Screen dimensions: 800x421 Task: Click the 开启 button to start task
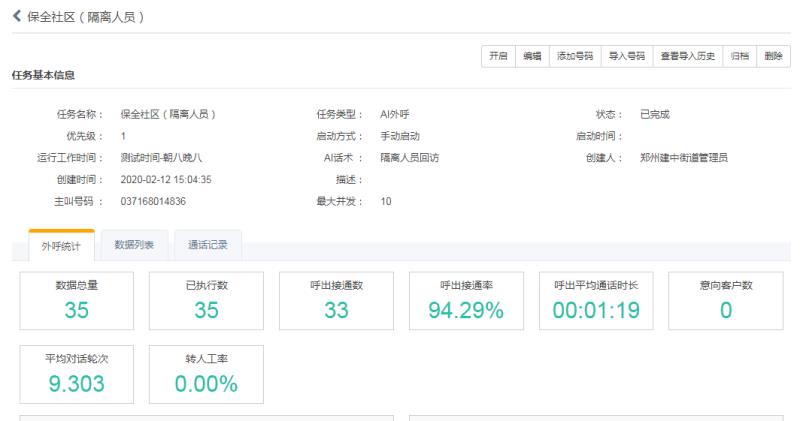tap(497, 57)
